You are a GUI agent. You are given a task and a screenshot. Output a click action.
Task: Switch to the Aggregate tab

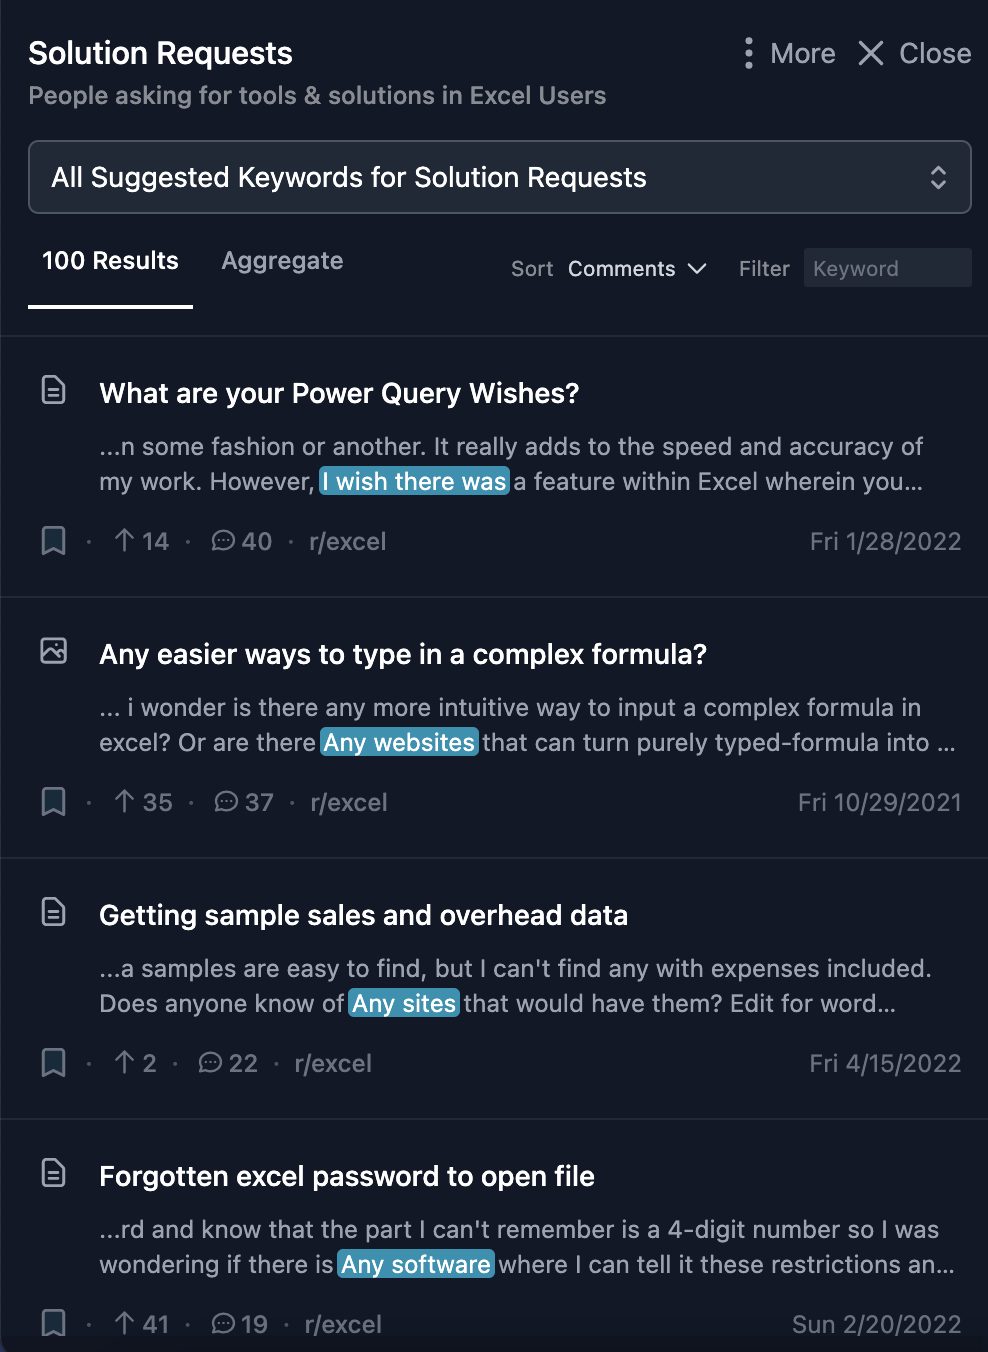click(282, 261)
